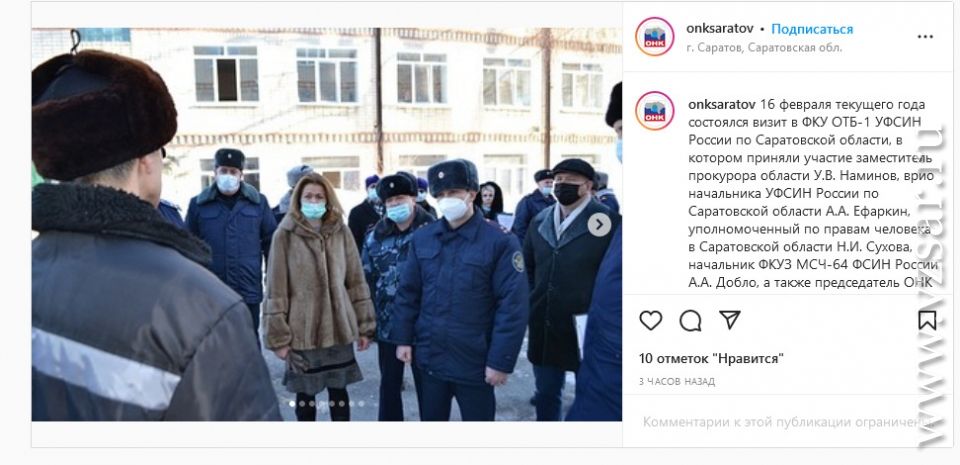Advance the photo carousel with the right arrow

coord(599,225)
